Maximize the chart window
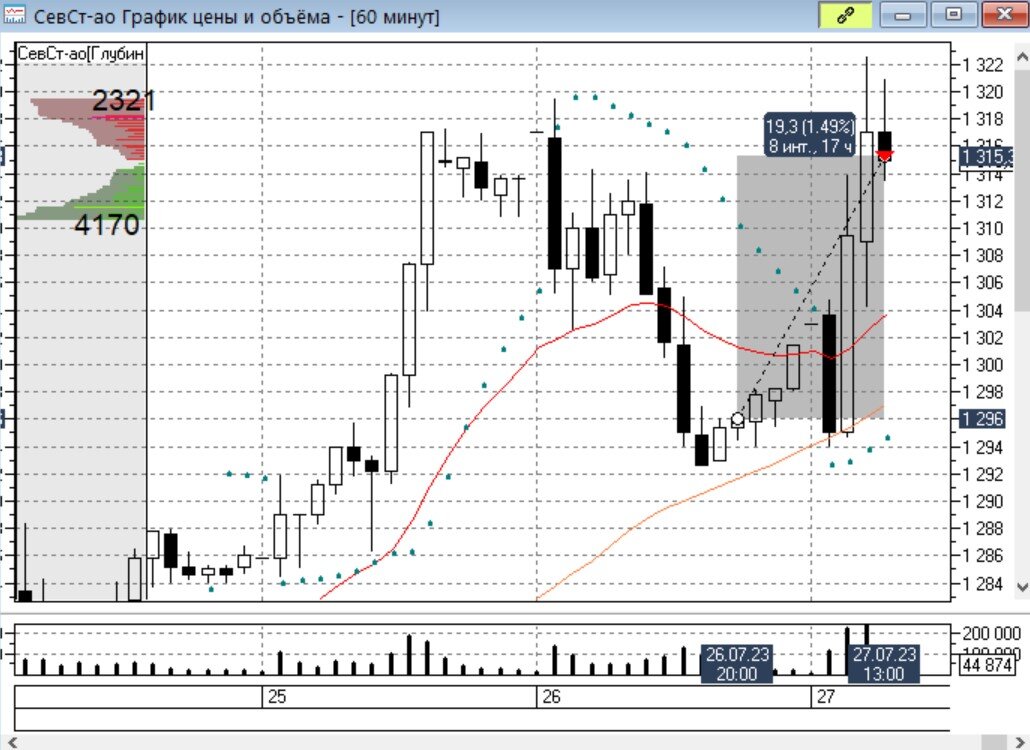The height and width of the screenshot is (750, 1030). click(x=954, y=16)
